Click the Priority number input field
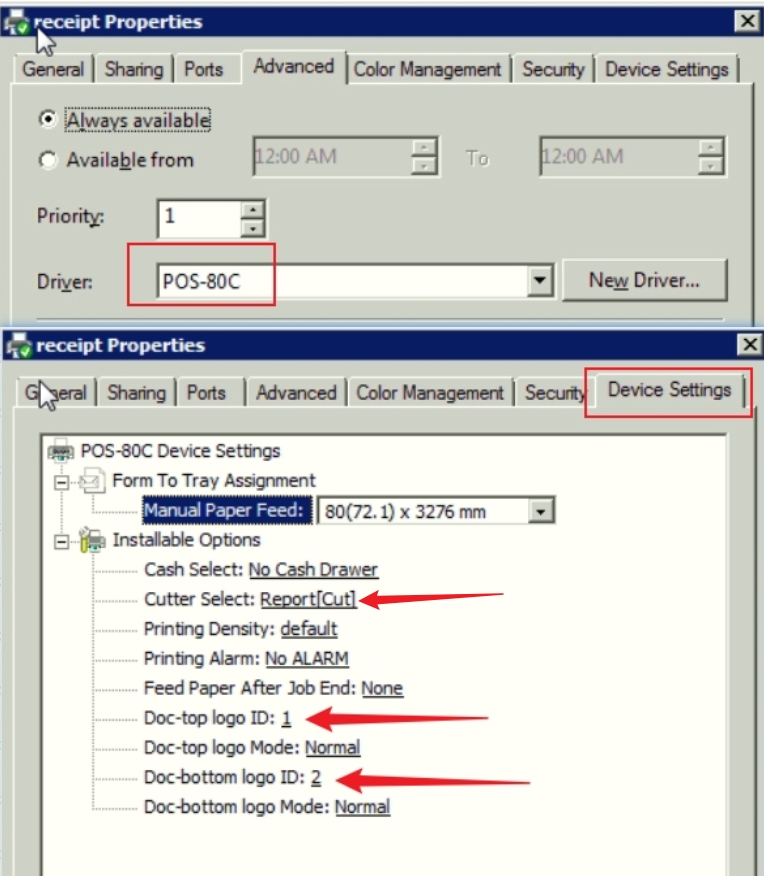The height and width of the screenshot is (876, 764). tap(200, 217)
